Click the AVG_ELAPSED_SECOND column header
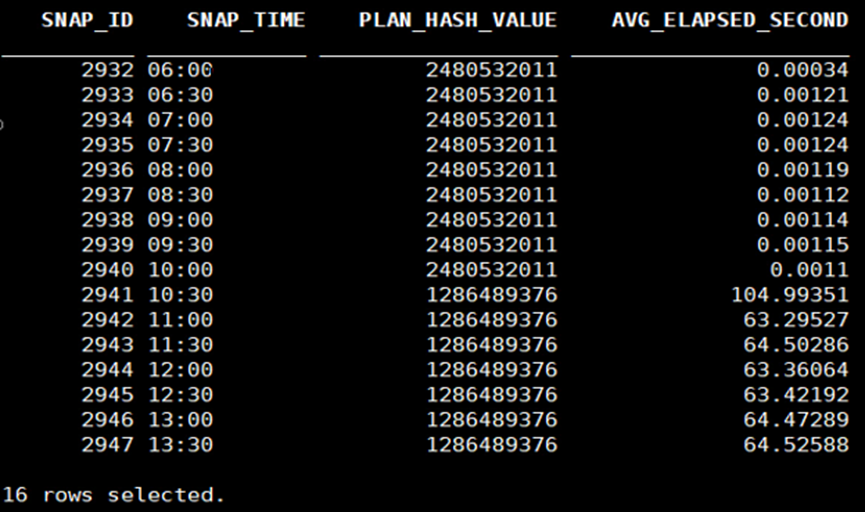Image resolution: width=865 pixels, height=512 pixels. (x=730, y=20)
